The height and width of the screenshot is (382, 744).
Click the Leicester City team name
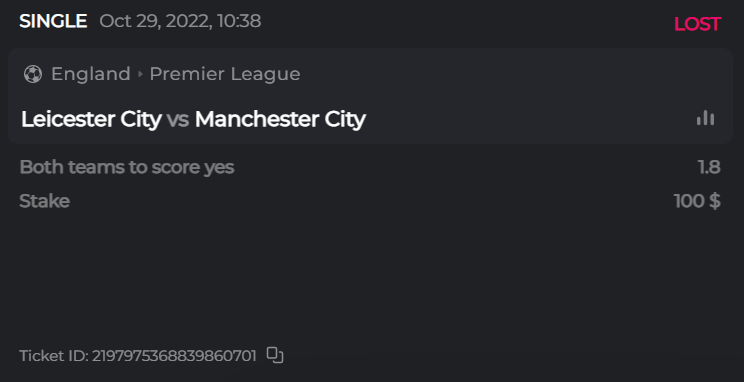pyautogui.click(x=91, y=119)
